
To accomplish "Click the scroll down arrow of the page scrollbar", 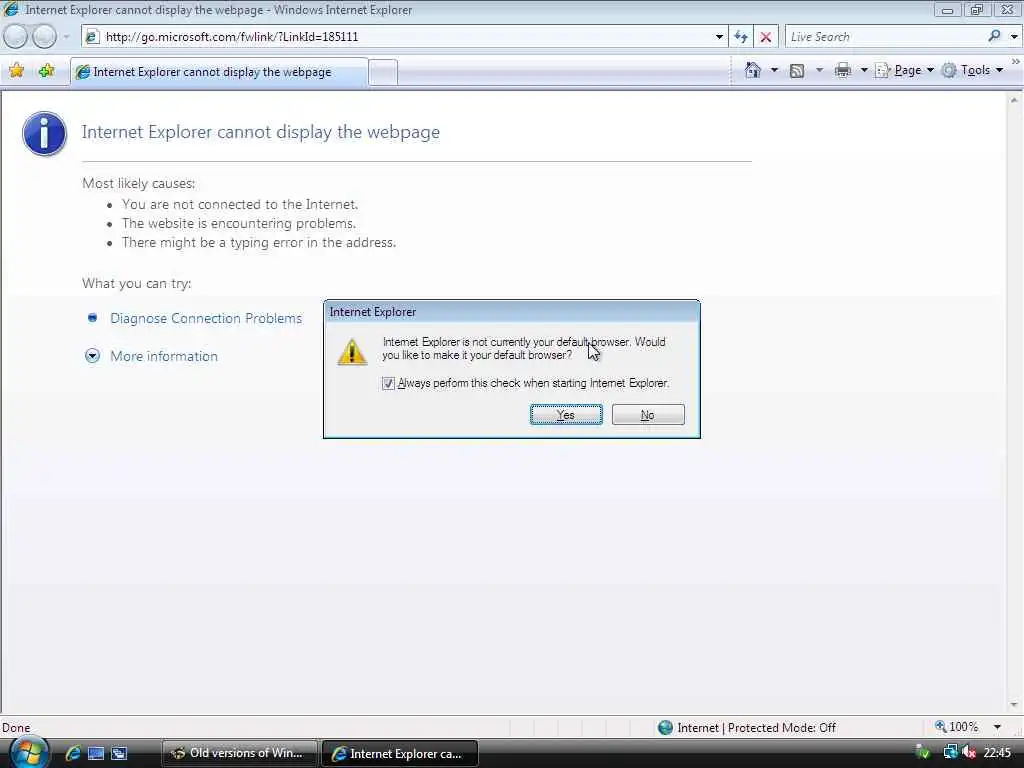I will 1014,705.
